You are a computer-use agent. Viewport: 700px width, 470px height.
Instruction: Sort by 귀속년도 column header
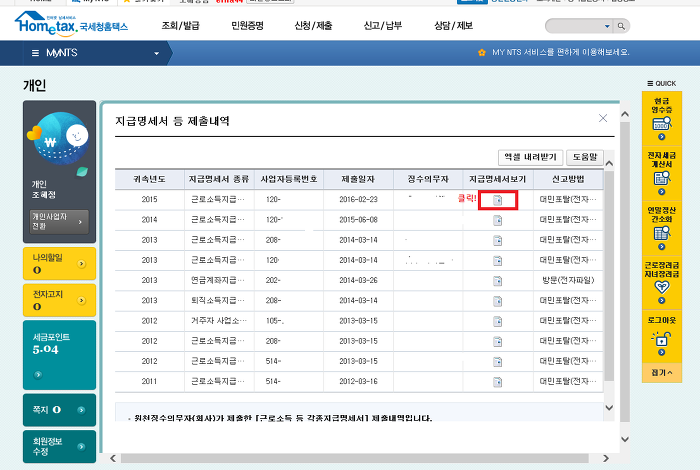[x=150, y=179]
